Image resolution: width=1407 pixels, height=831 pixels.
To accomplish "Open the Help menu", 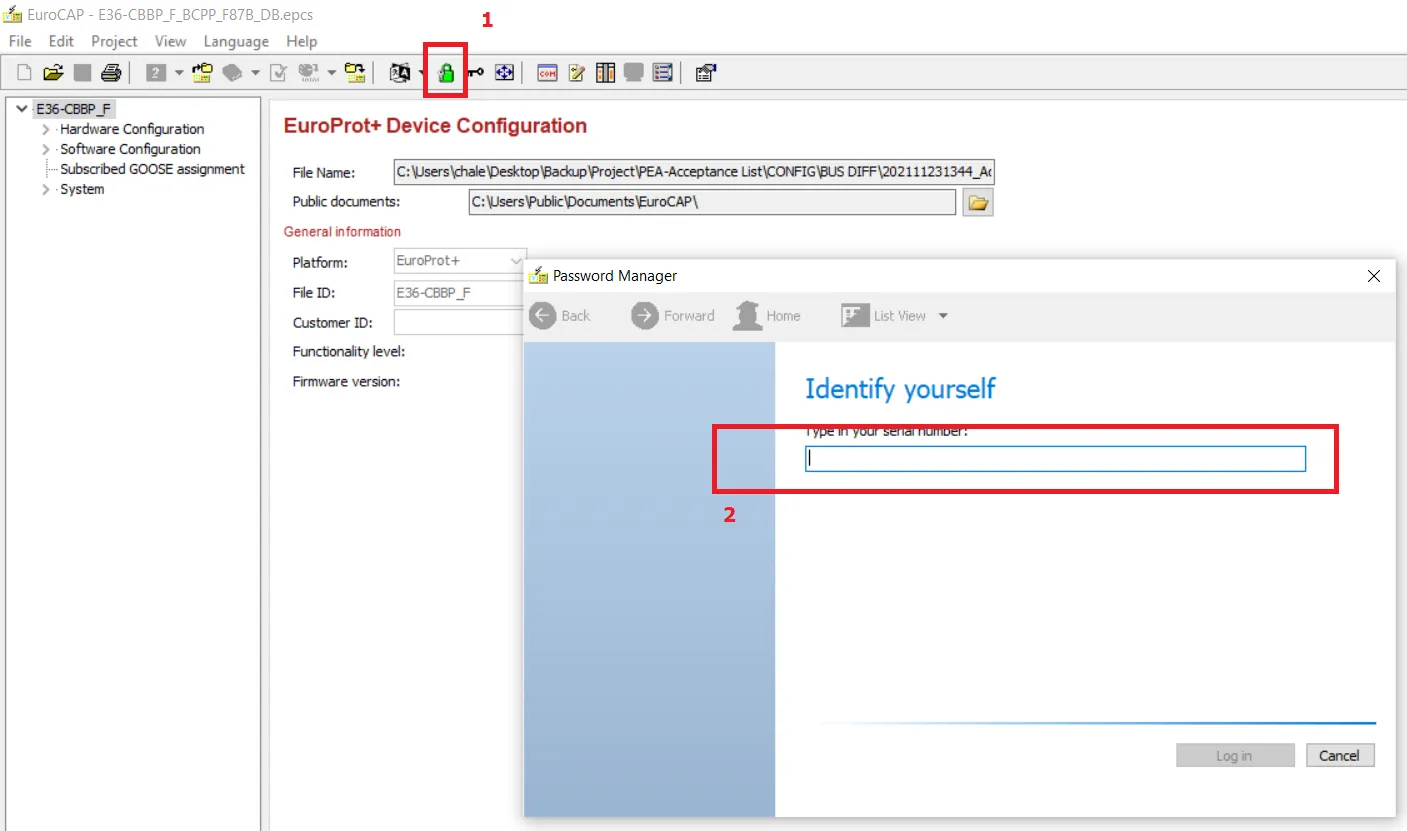I will [301, 41].
